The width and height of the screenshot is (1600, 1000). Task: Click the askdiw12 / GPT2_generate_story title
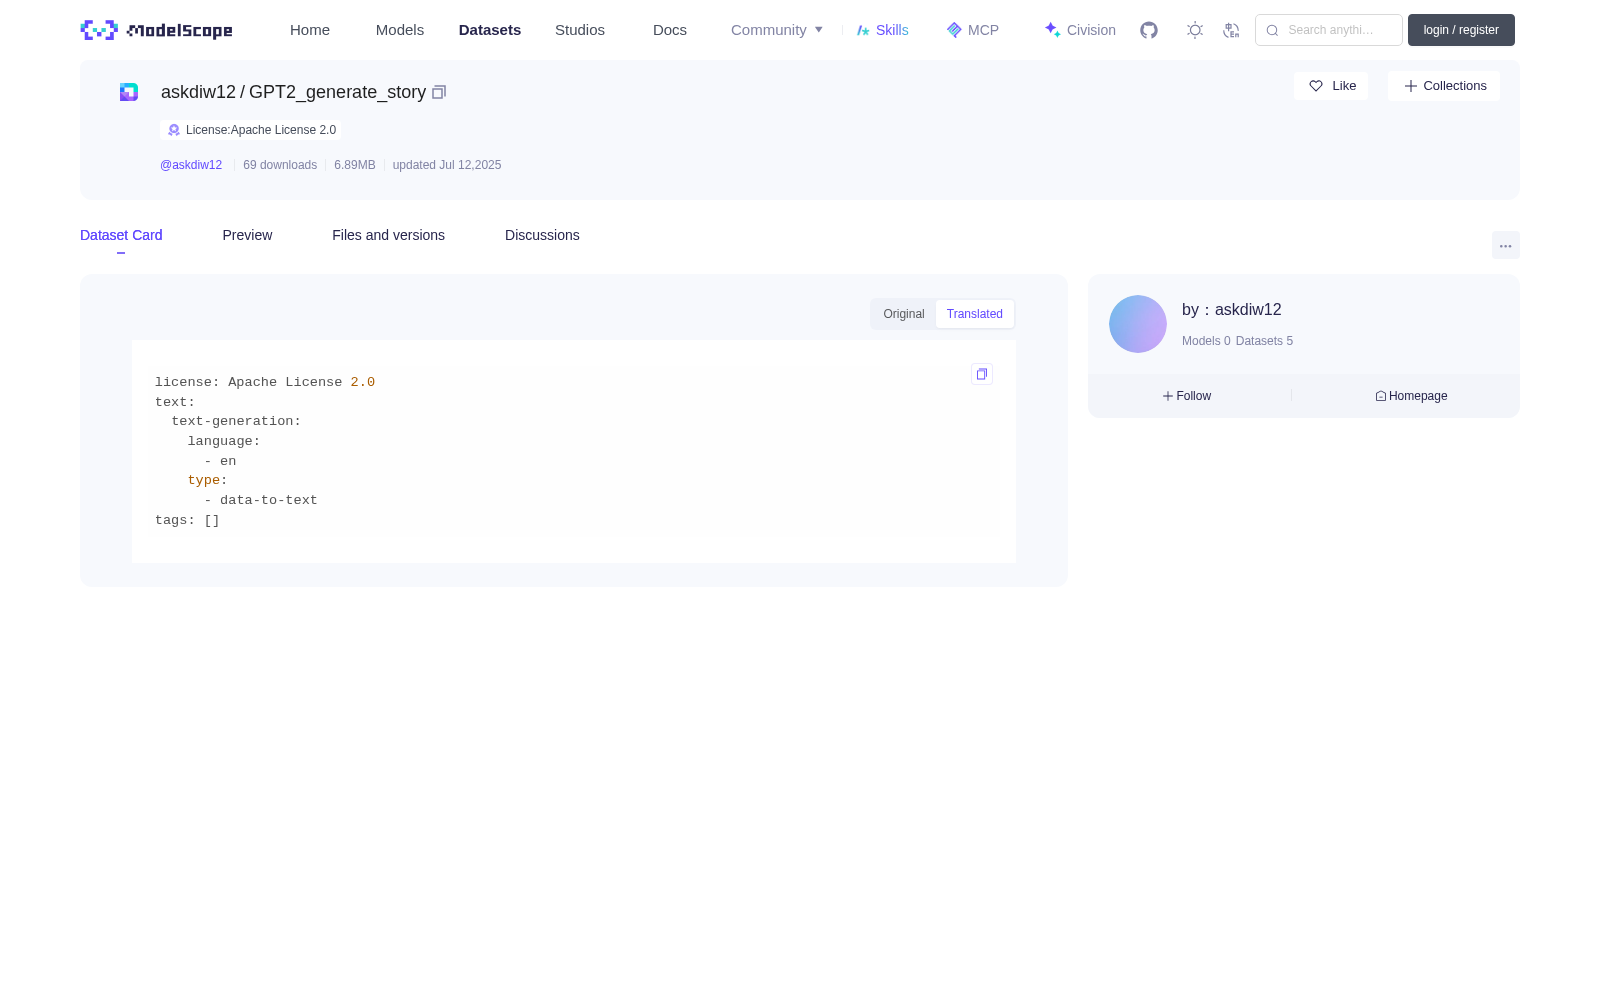[293, 92]
